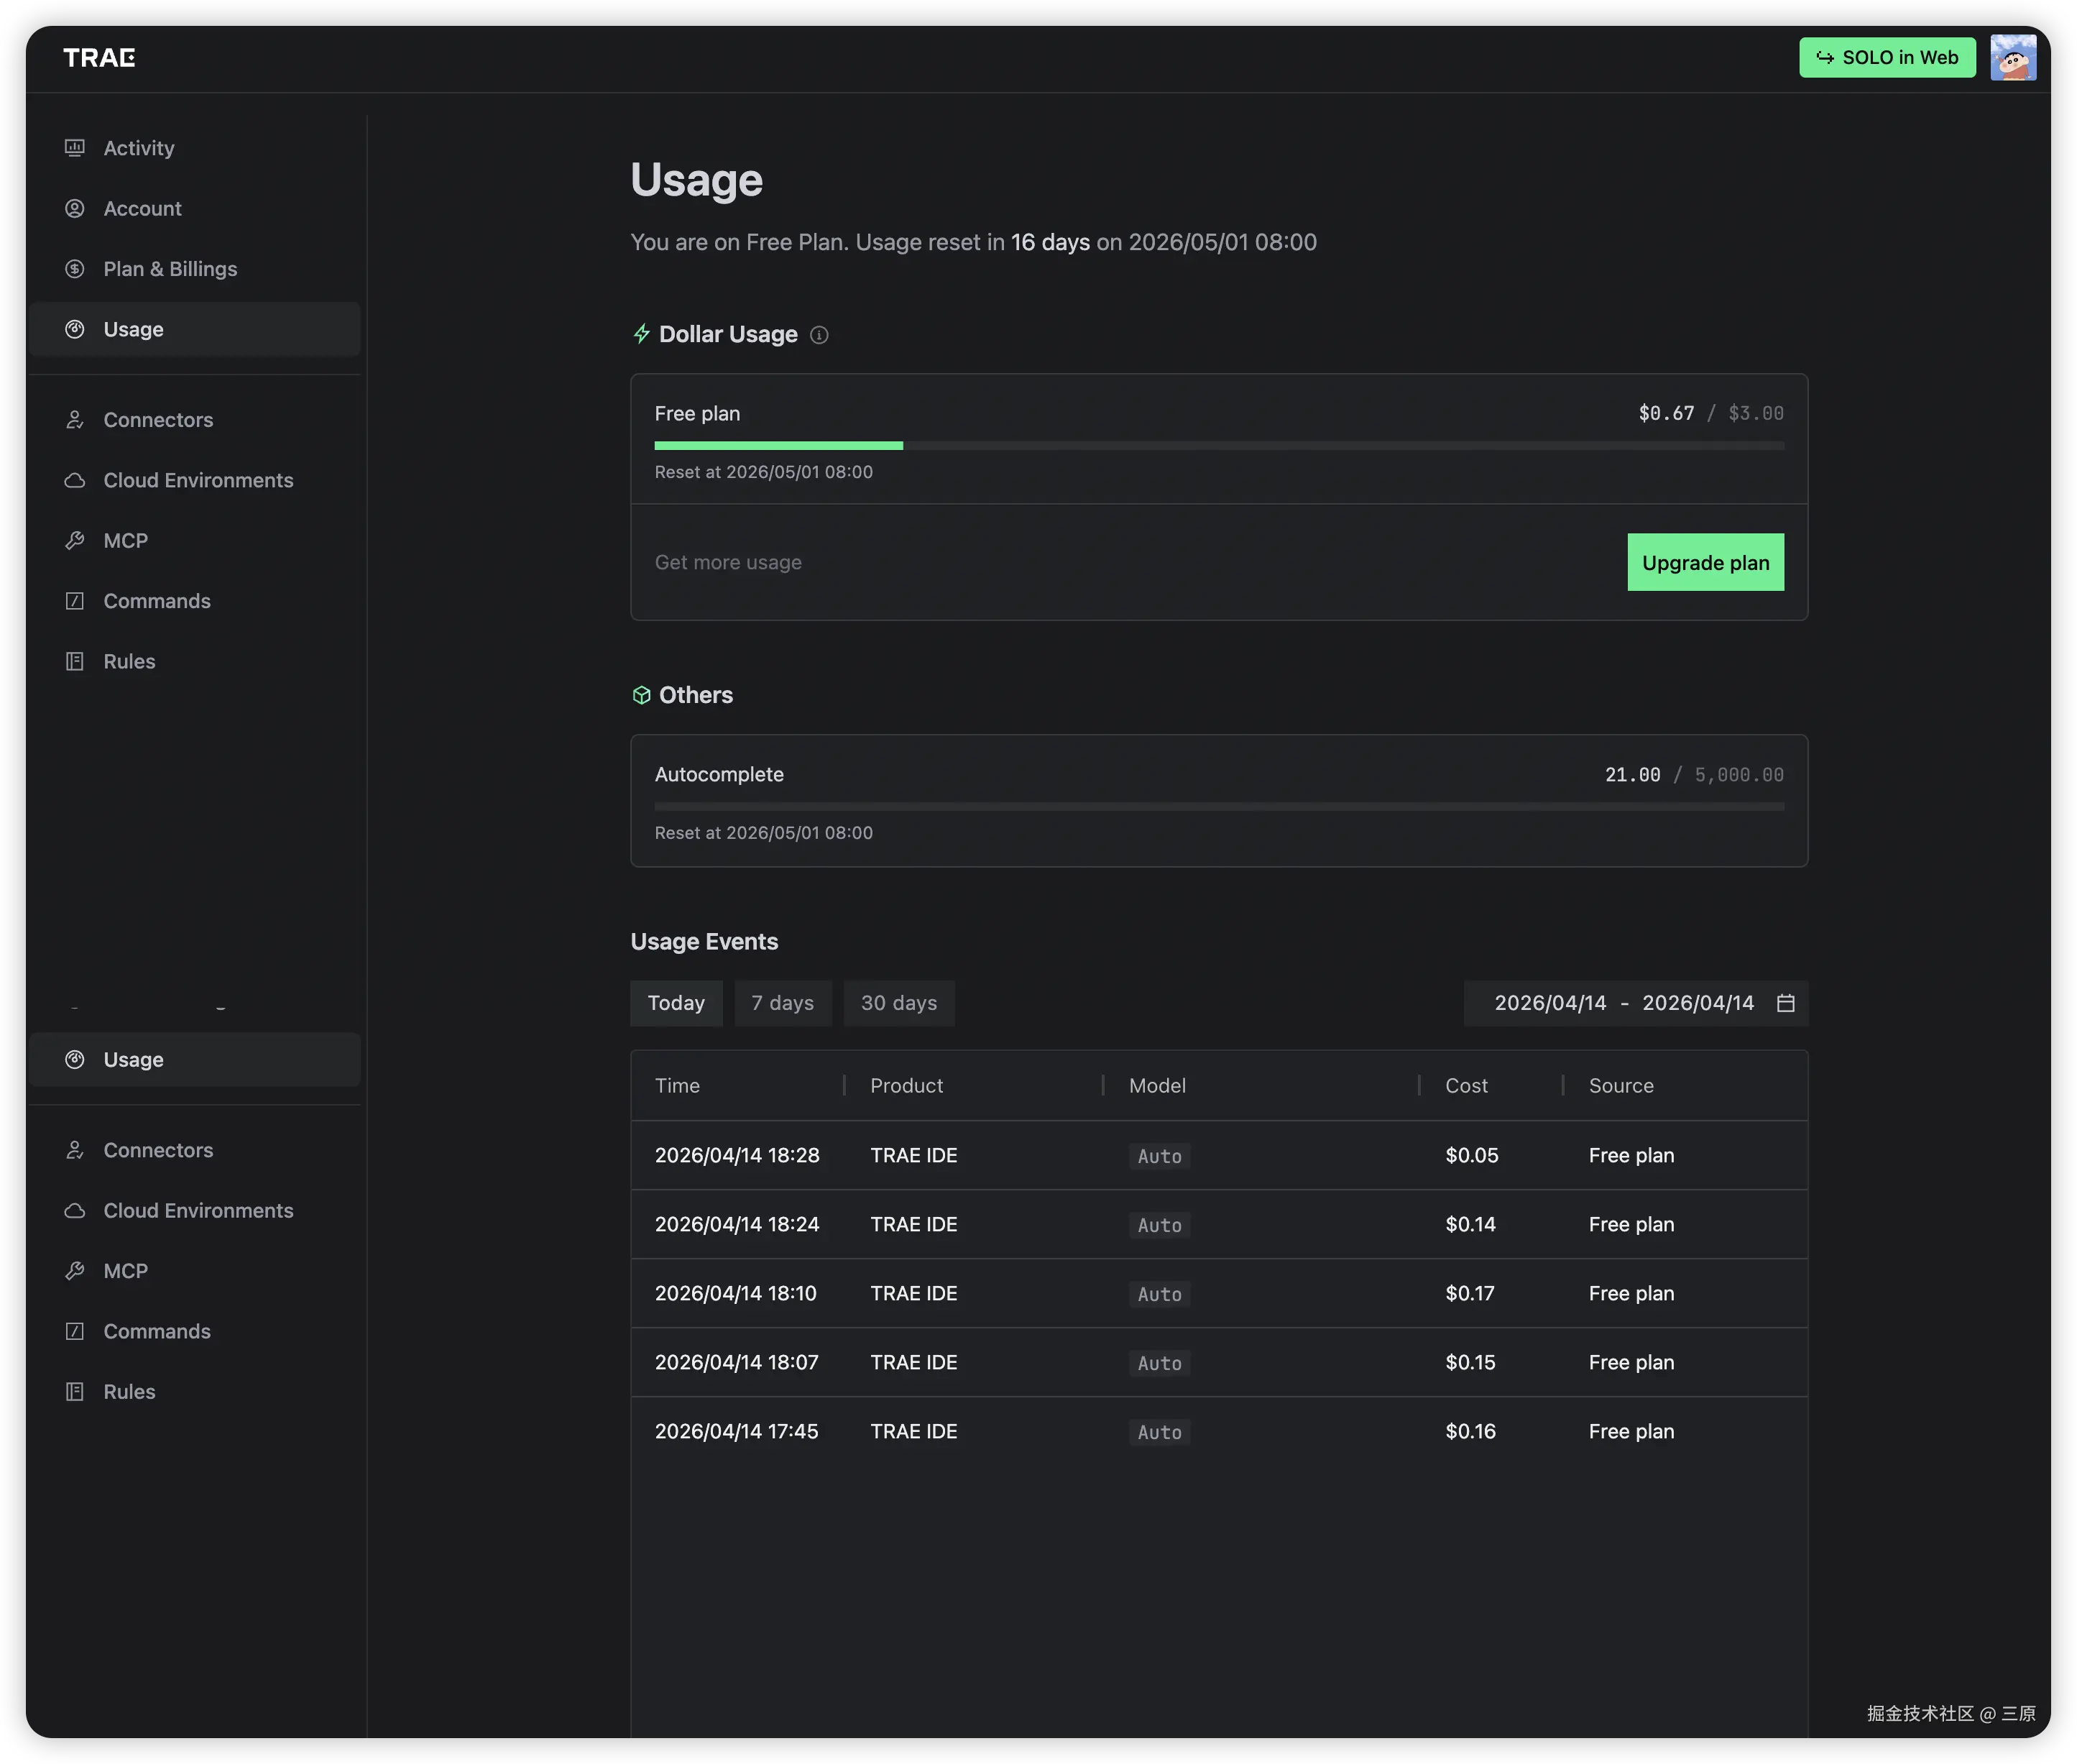The height and width of the screenshot is (1764, 2077).
Task: Click the Account profile icon in sidebar
Action: (75, 209)
